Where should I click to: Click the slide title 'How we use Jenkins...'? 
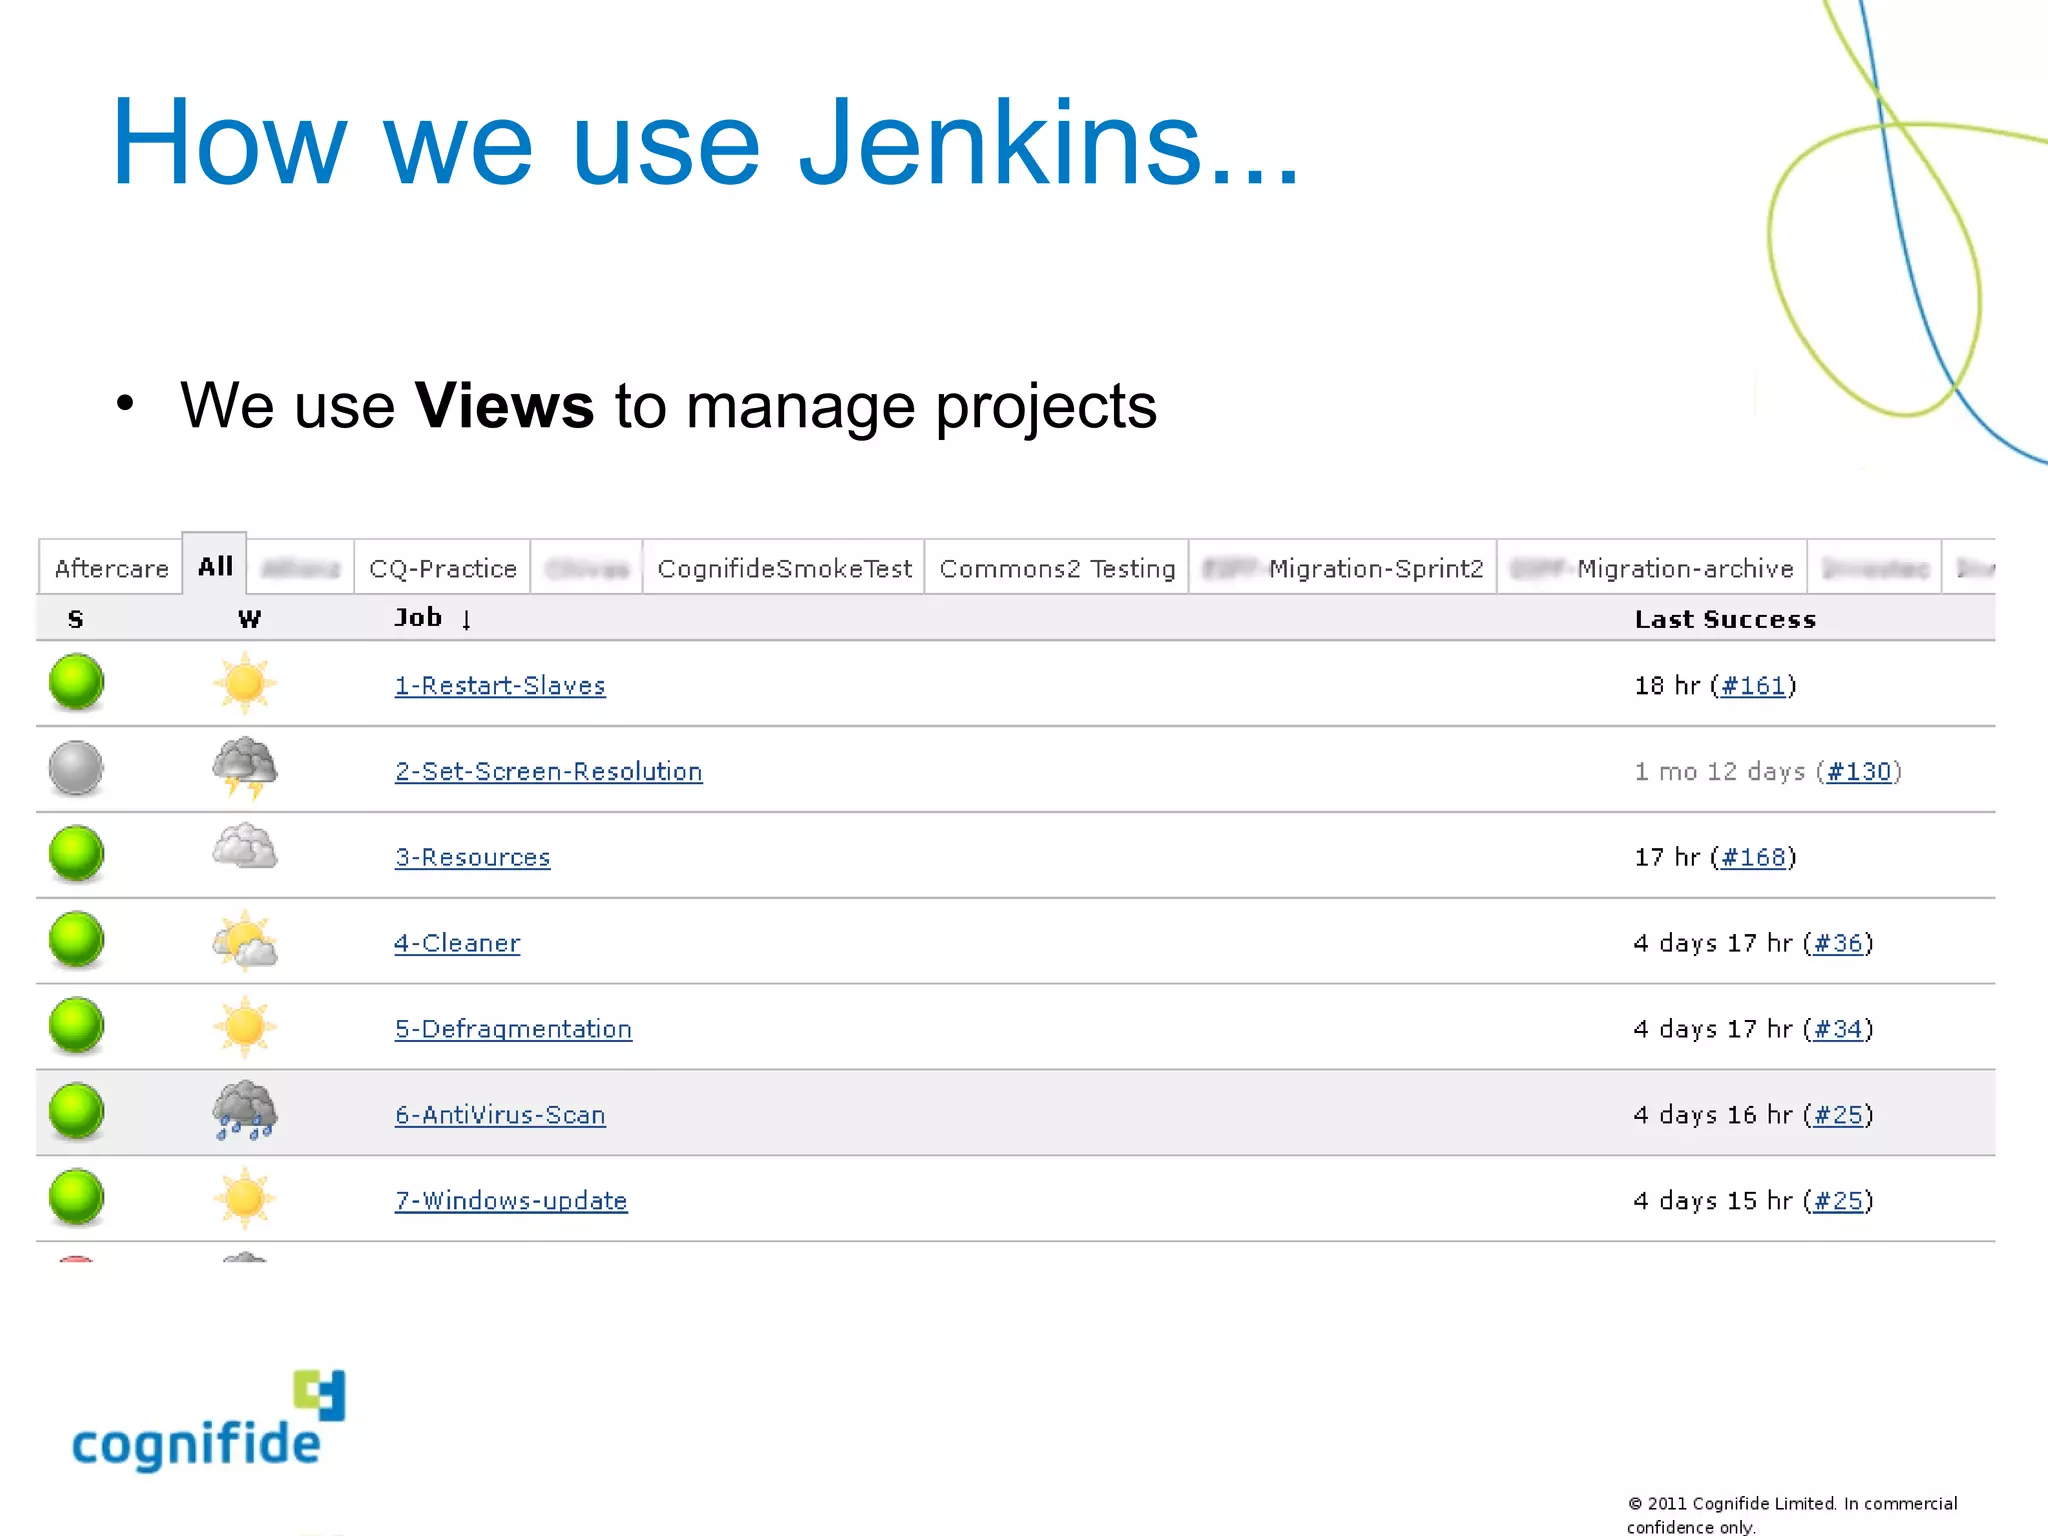click(706, 142)
